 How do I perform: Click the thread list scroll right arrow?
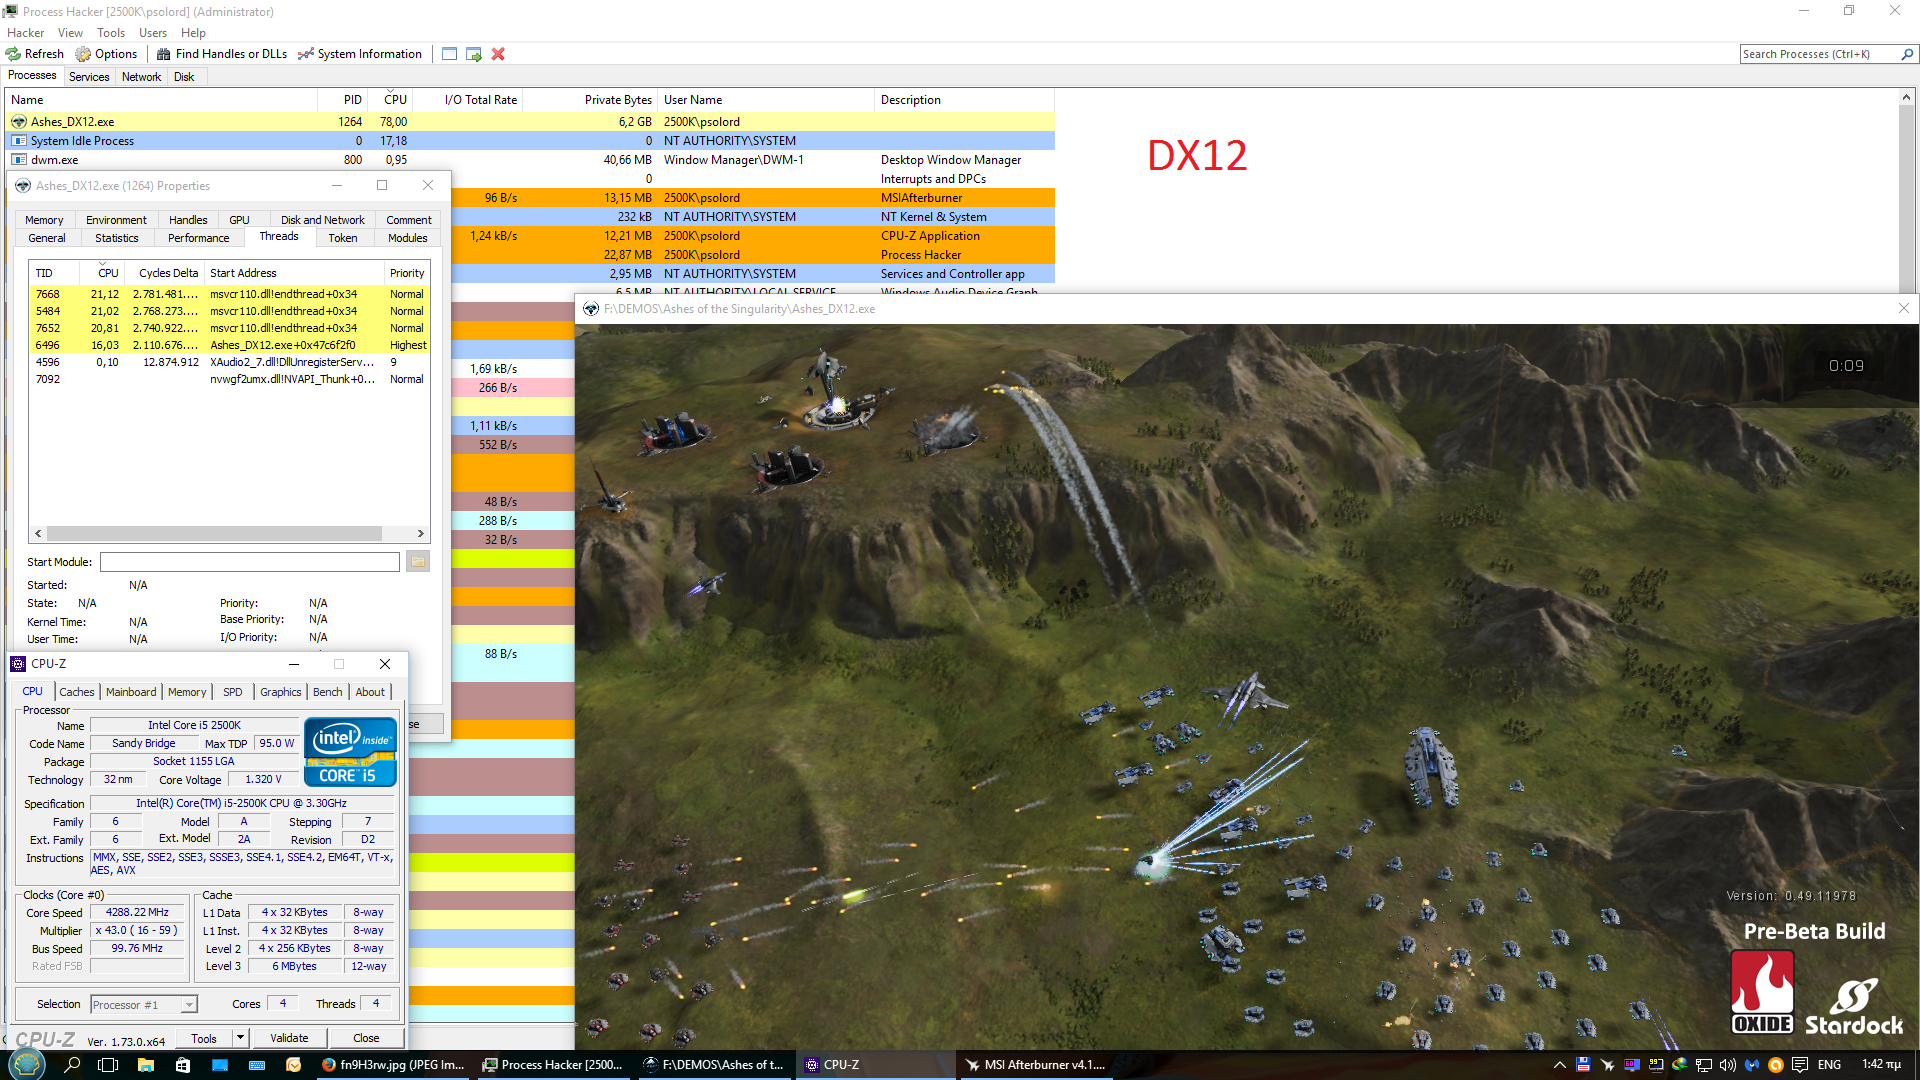tap(421, 534)
